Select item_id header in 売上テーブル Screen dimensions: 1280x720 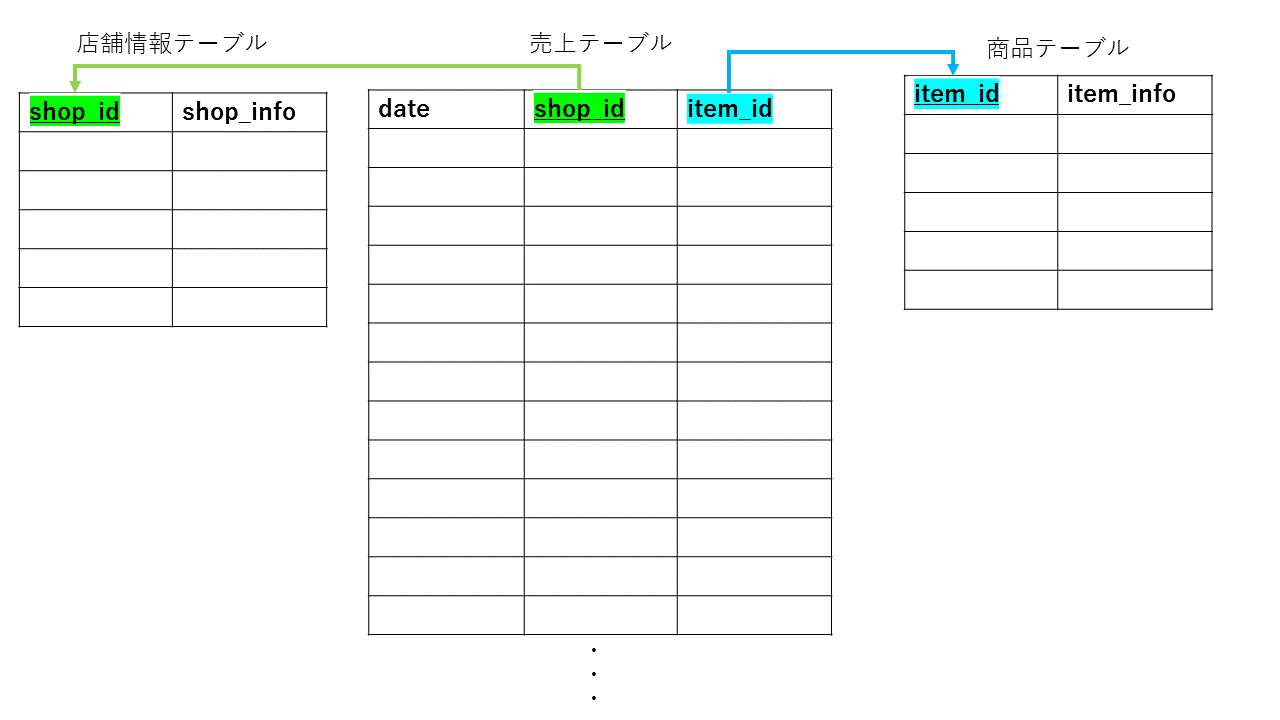(730, 108)
